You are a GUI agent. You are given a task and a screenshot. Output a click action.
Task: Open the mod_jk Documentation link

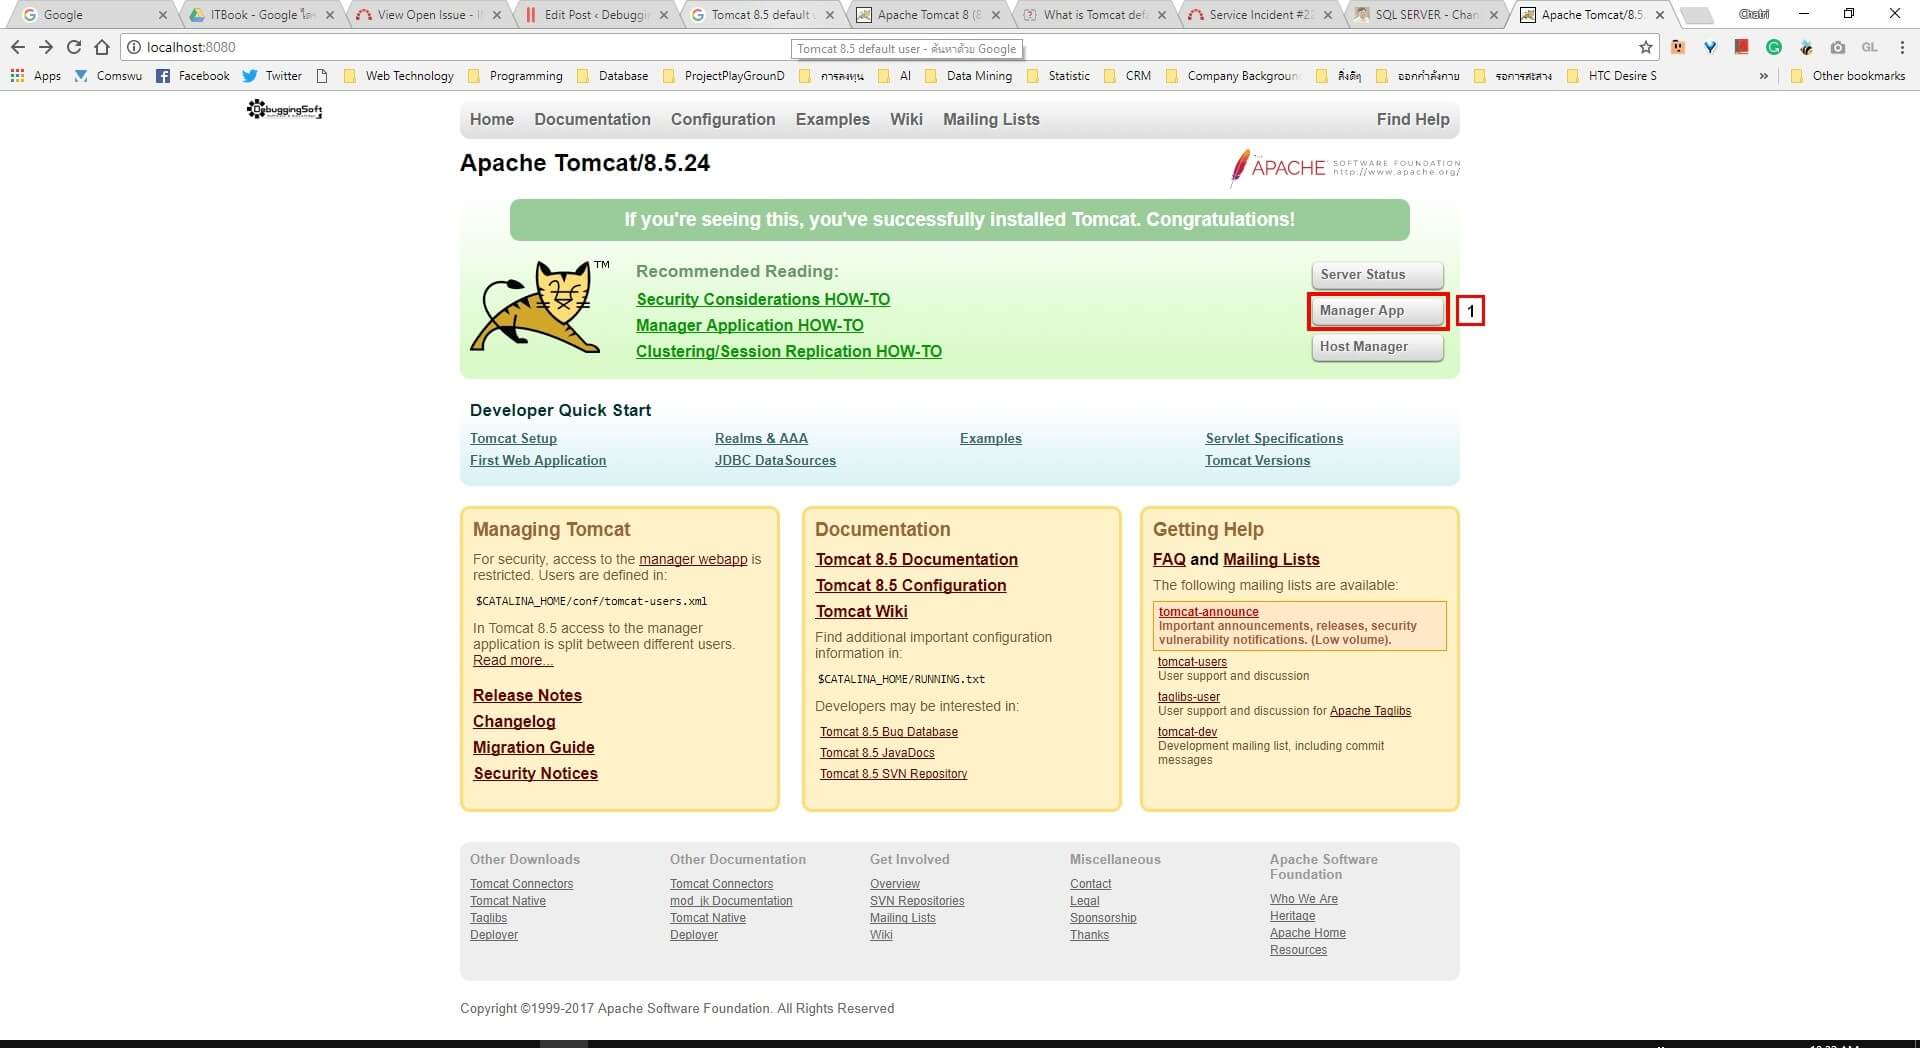click(731, 901)
